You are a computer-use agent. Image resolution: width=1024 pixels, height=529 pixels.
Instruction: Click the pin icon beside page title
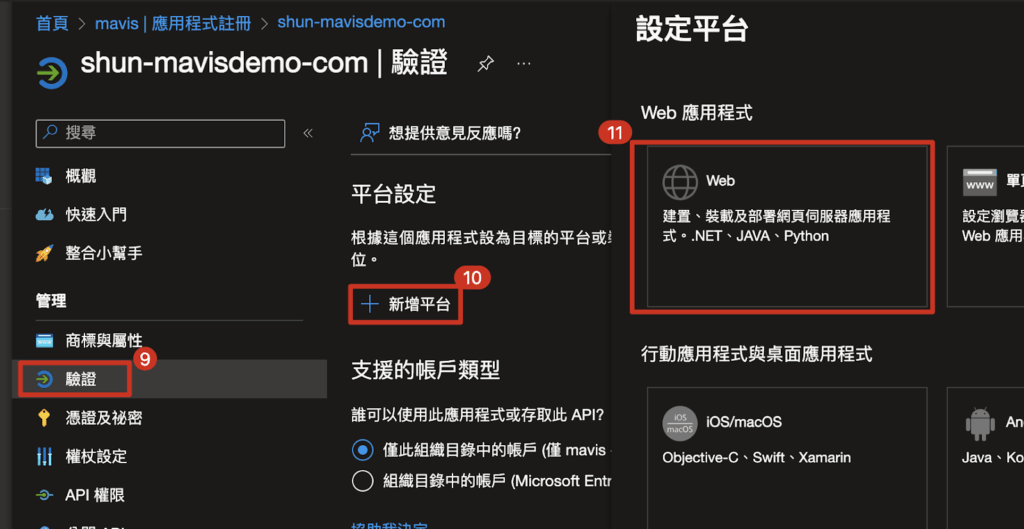coord(485,64)
